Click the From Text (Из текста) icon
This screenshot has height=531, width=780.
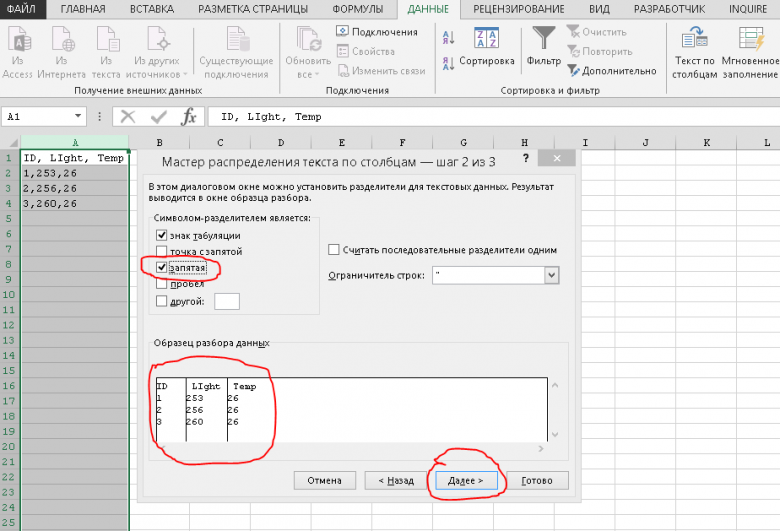pyautogui.click(x=106, y=39)
